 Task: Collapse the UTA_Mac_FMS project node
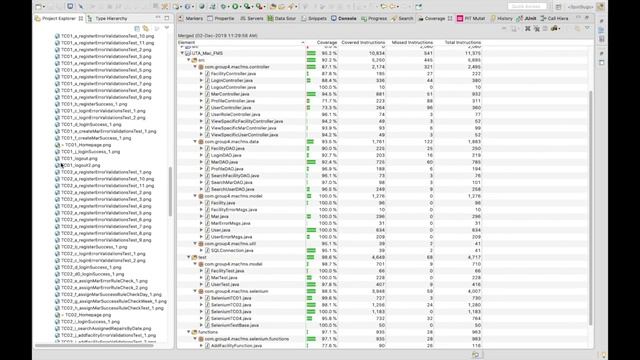[x=182, y=53]
